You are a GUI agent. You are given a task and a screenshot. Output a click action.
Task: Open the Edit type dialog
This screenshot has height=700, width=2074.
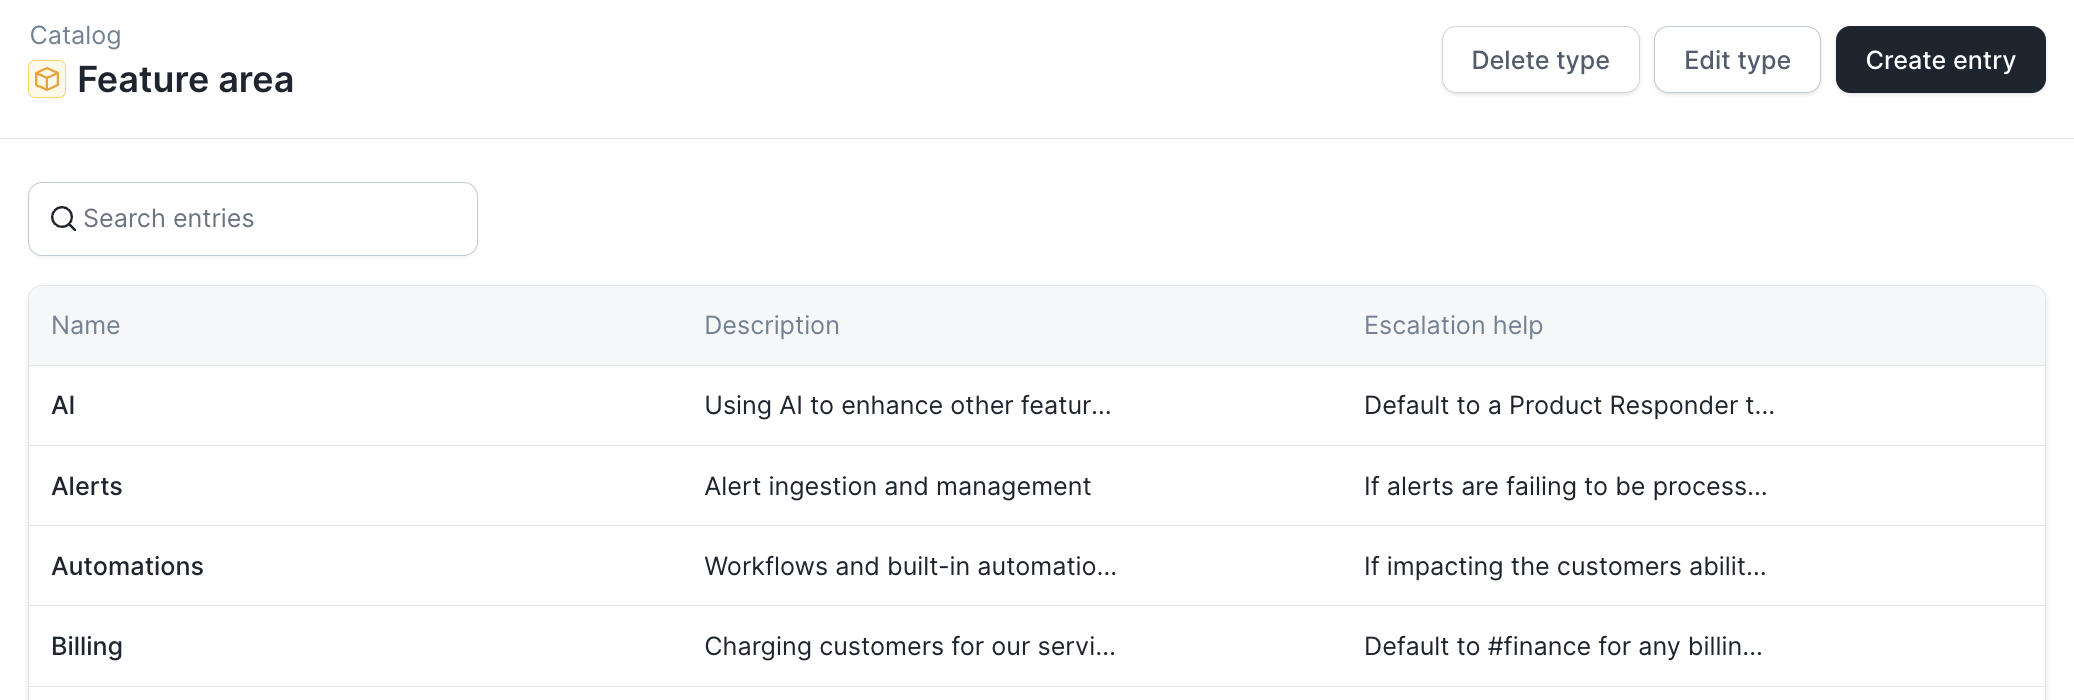(1736, 60)
